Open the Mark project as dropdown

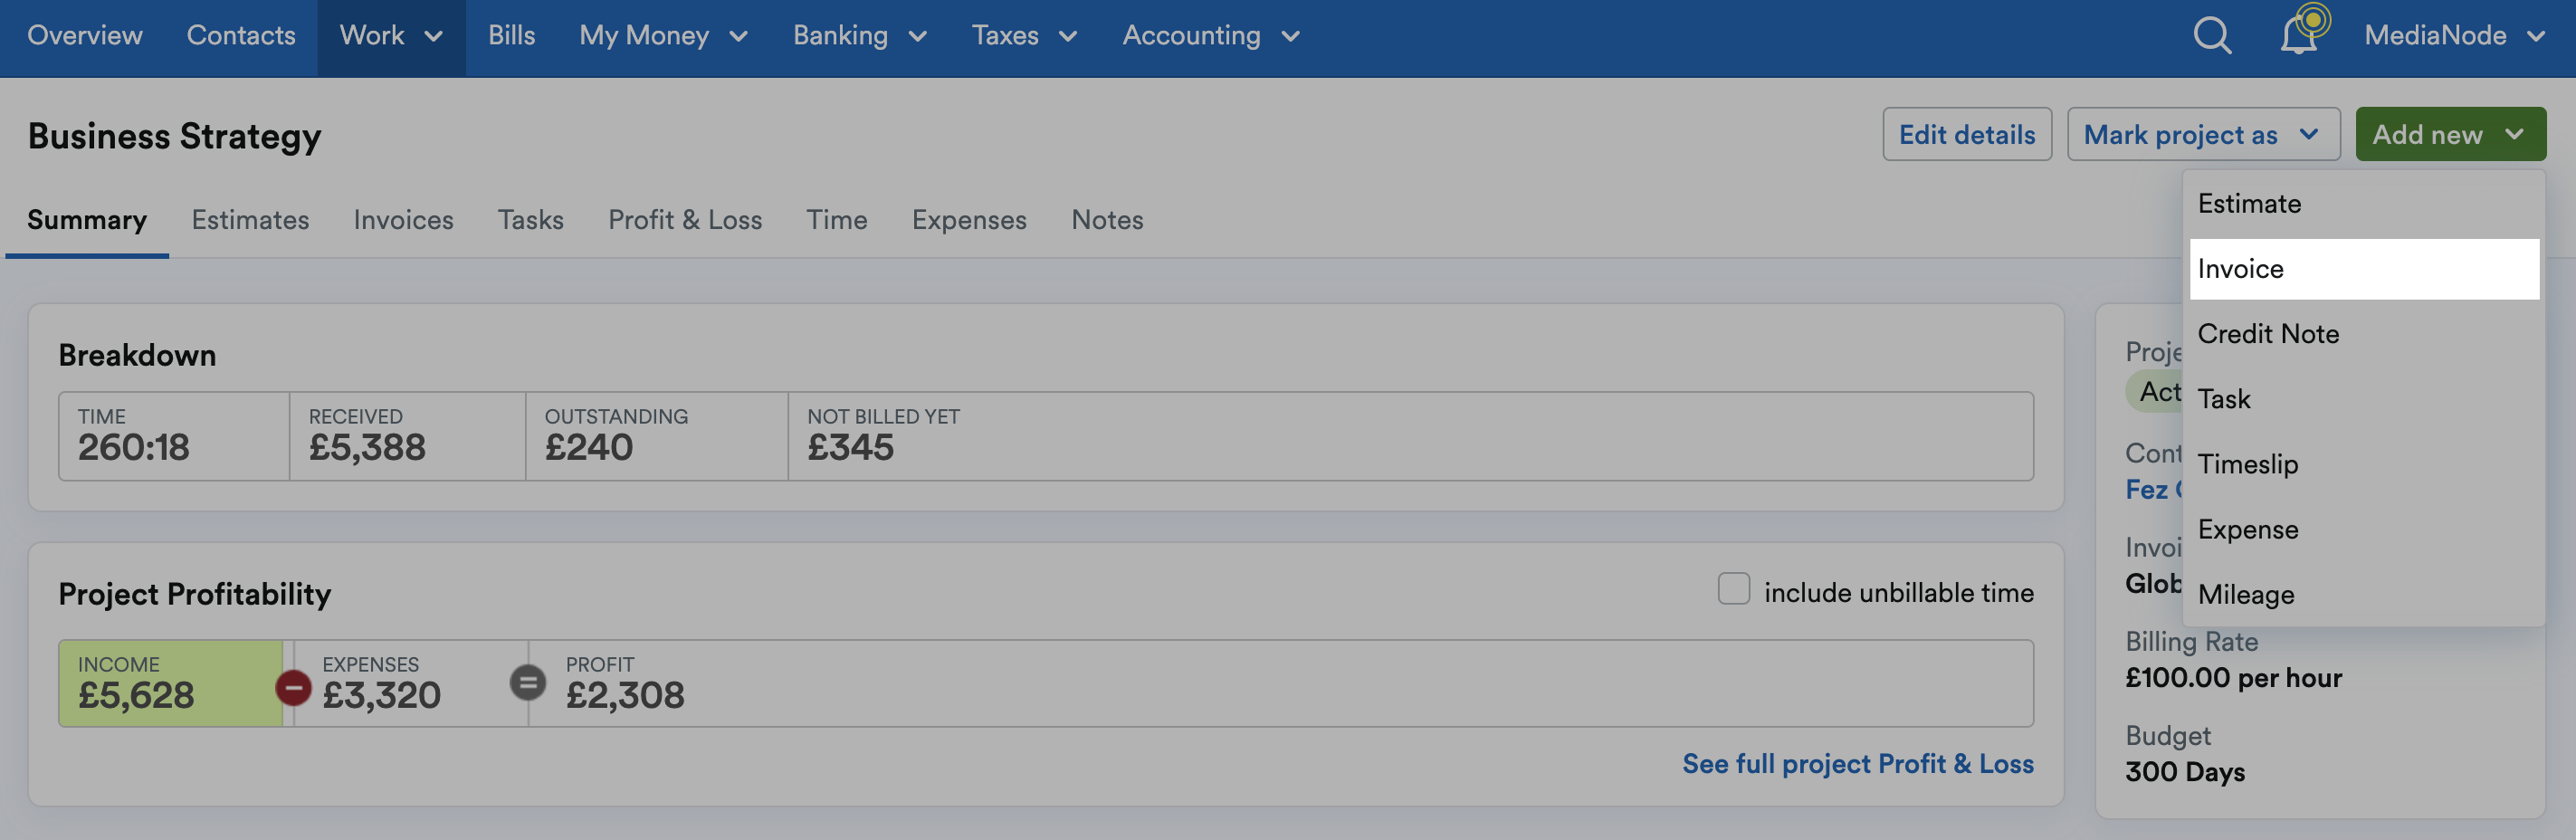pos(2203,134)
